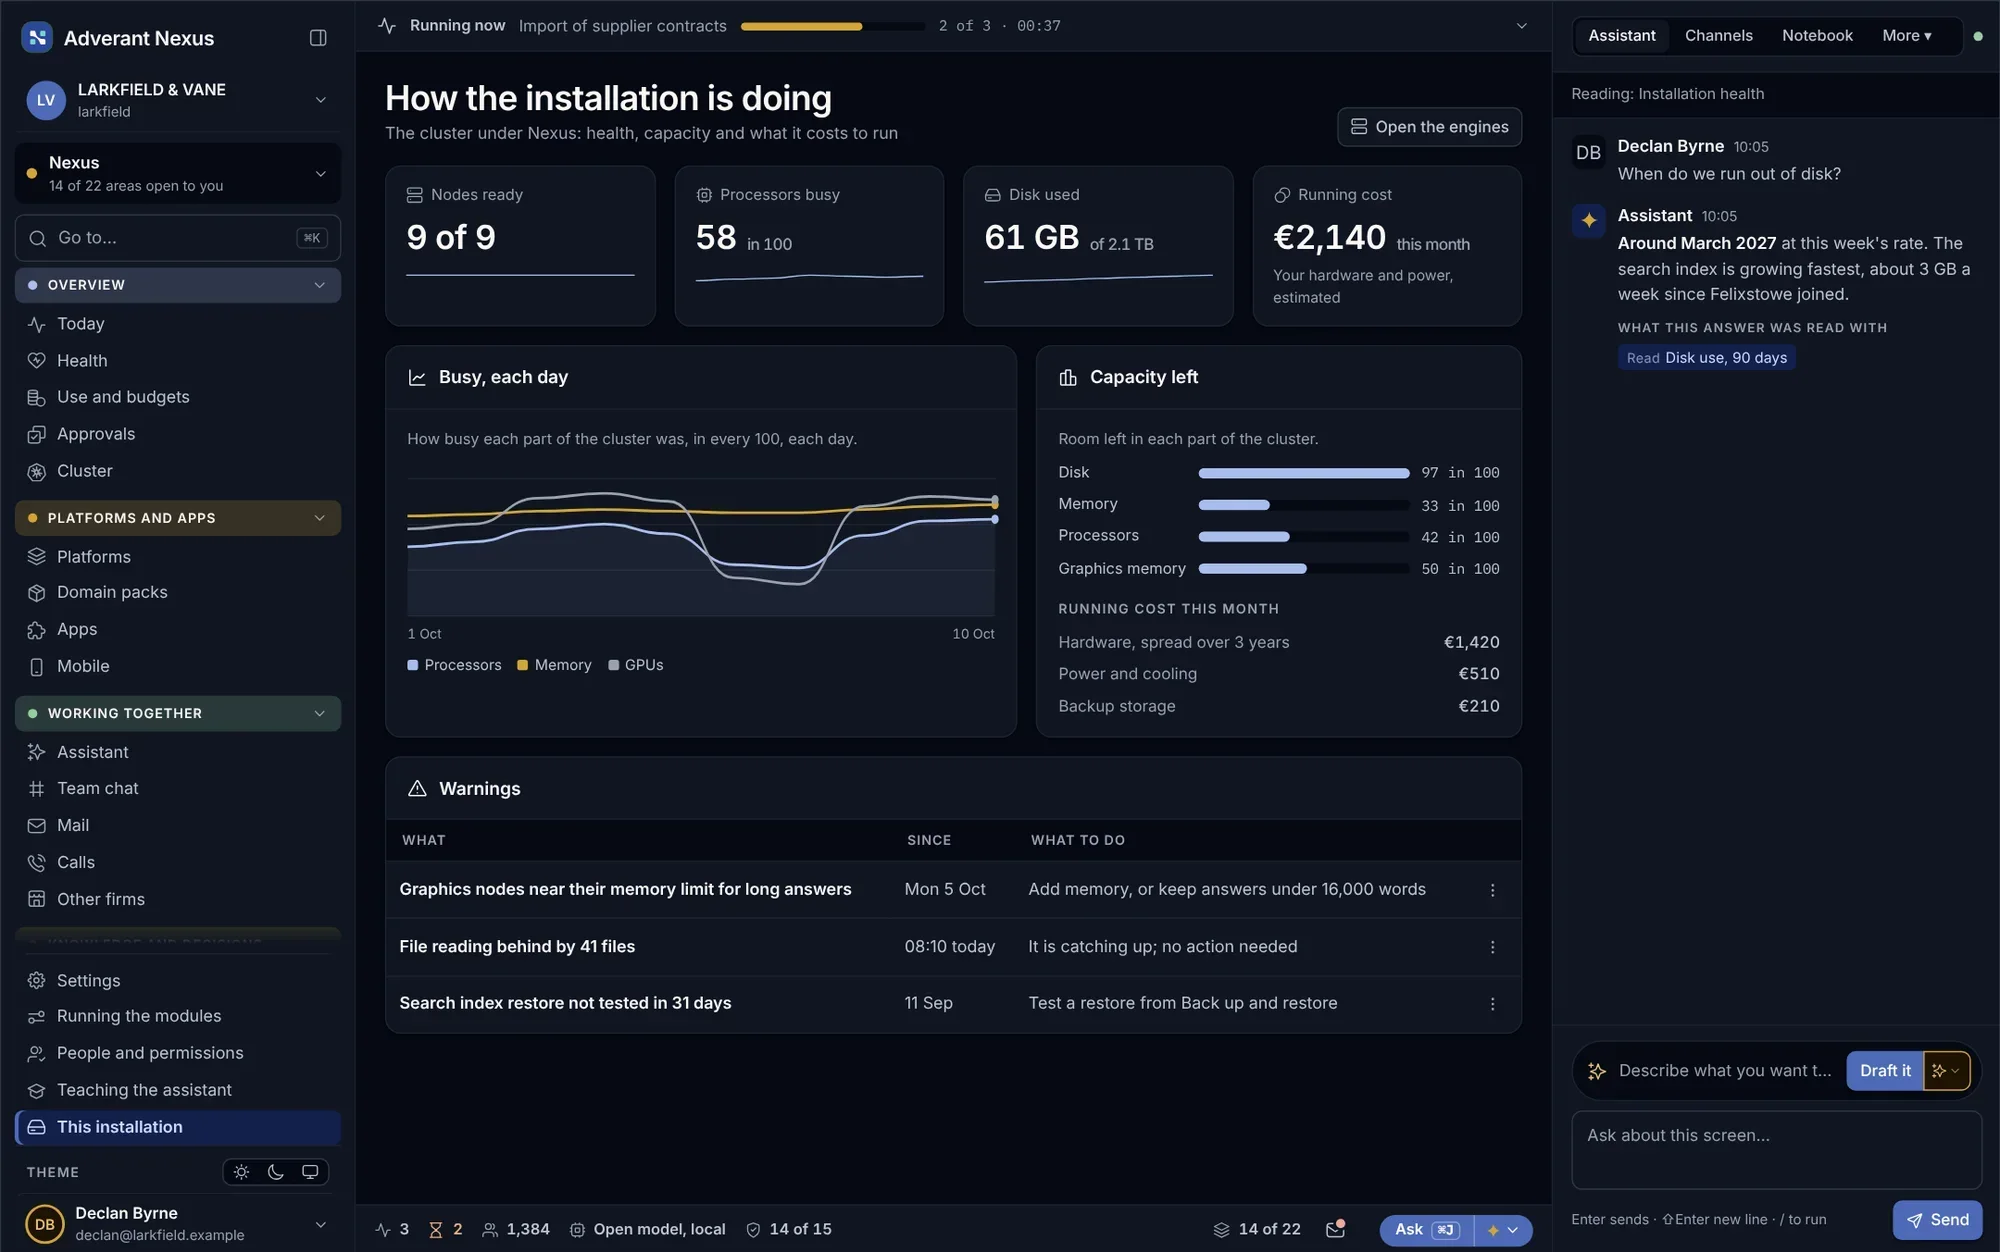Click the layers 14 of 22 indicator
Viewport: 2000px width, 1252px height.
(x=1257, y=1229)
